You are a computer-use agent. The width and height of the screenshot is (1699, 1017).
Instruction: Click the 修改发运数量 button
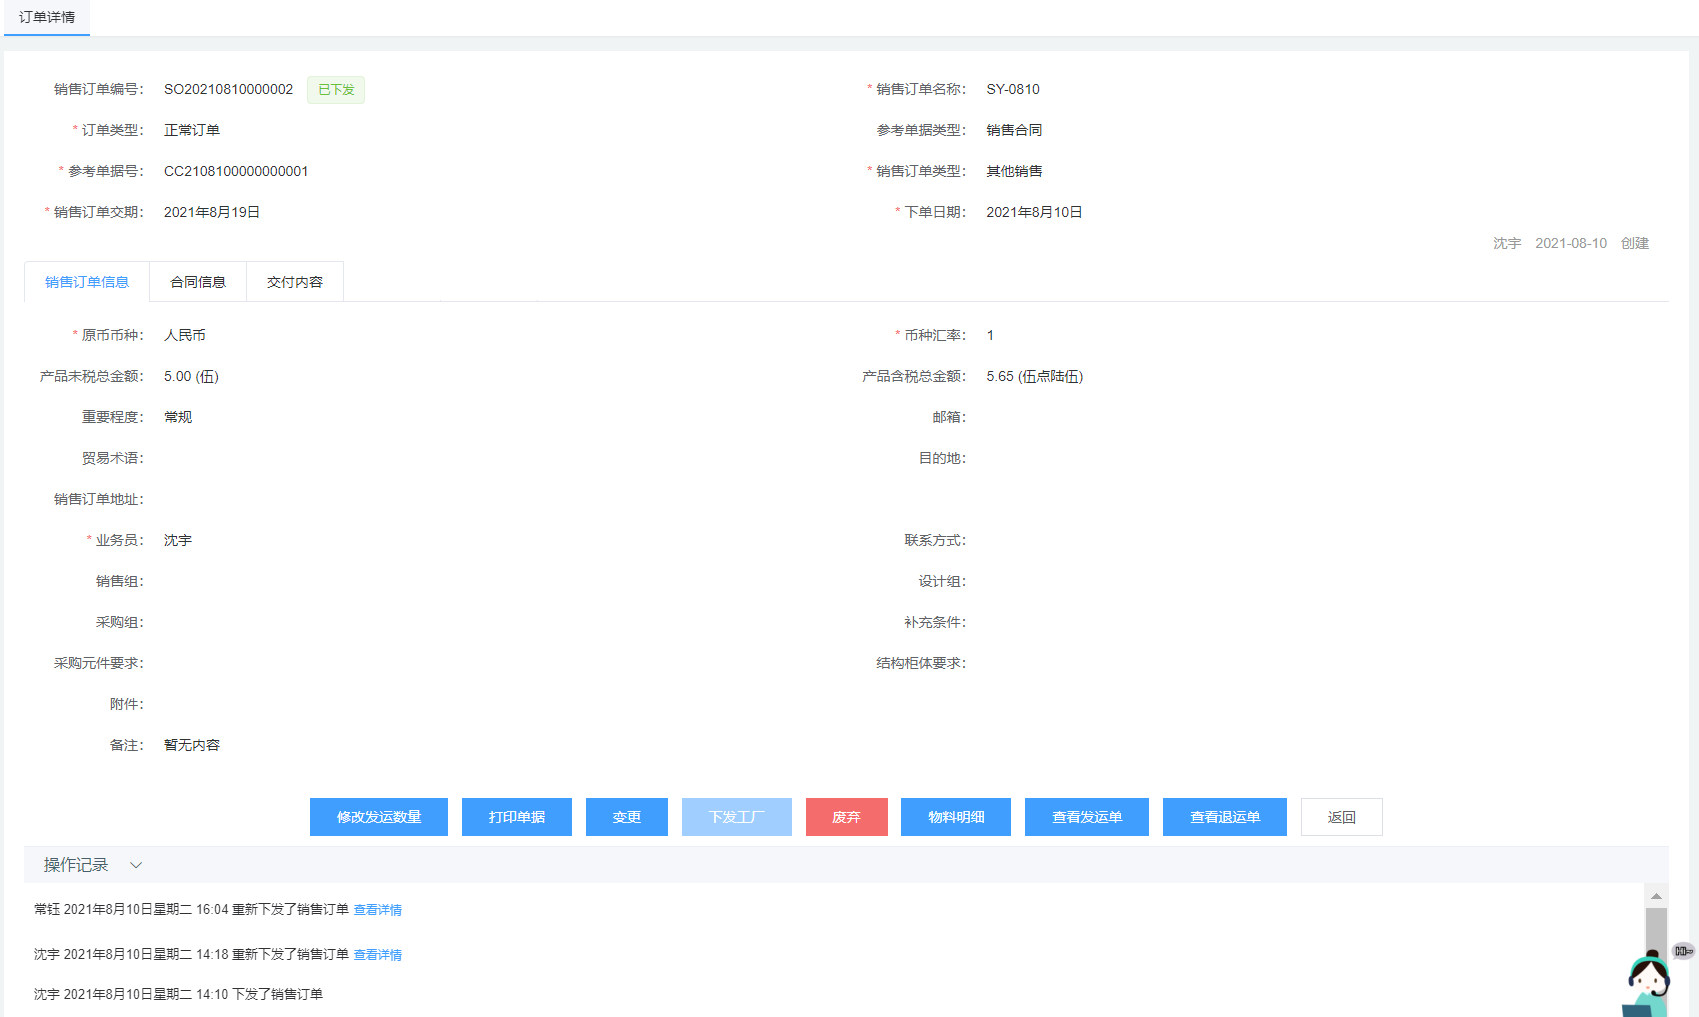tap(379, 817)
